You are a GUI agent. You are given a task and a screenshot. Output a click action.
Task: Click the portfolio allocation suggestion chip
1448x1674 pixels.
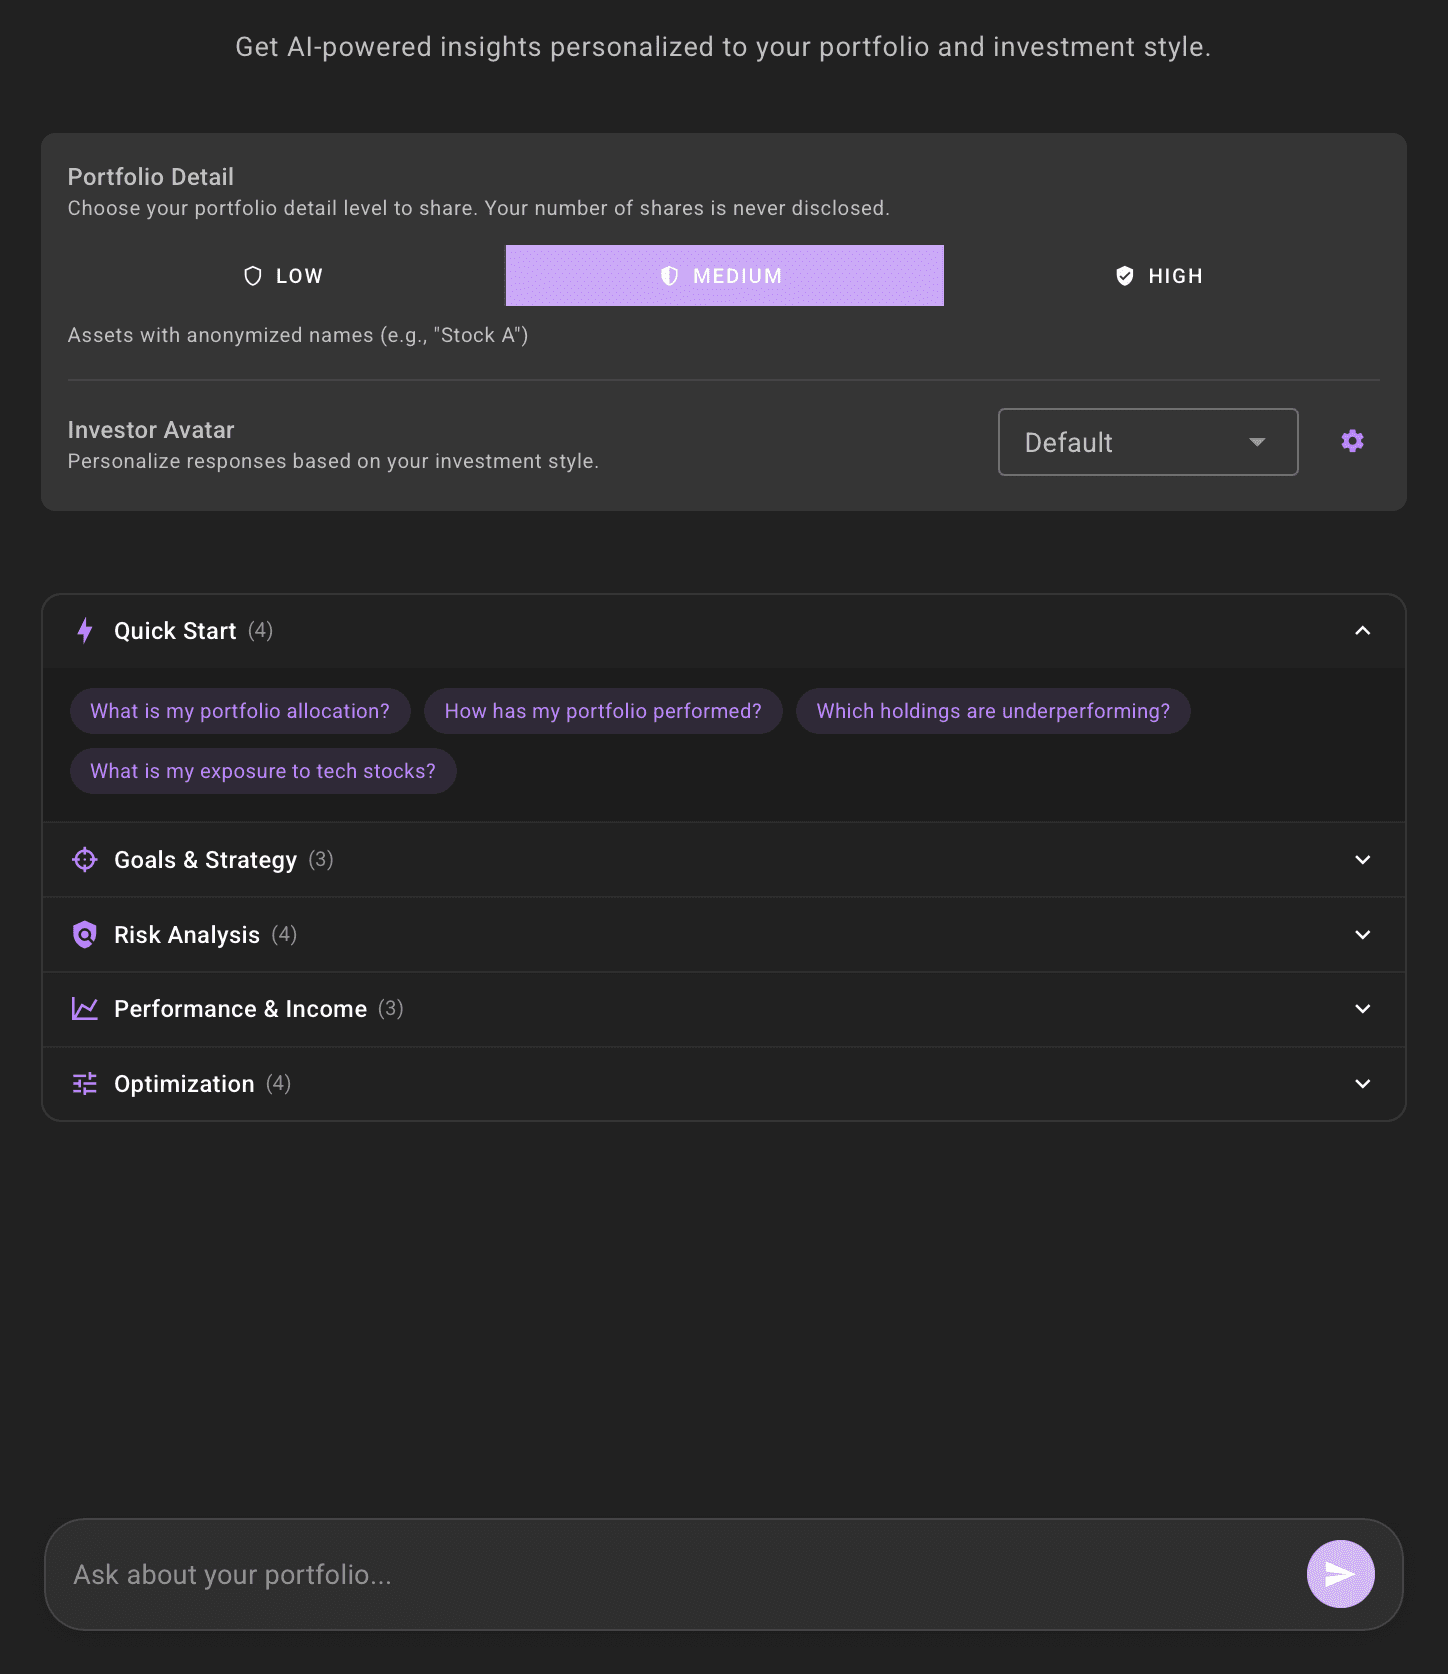point(239,710)
